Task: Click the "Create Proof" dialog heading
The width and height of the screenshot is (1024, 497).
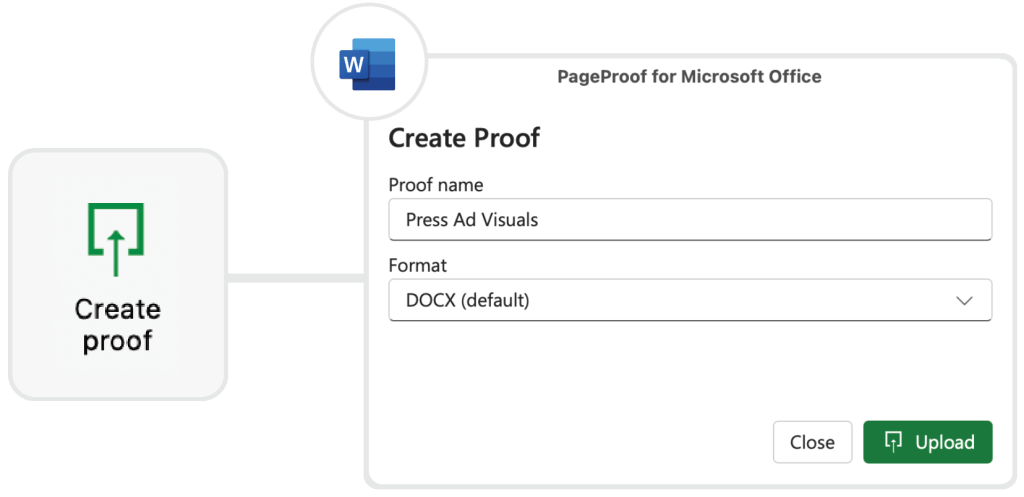Action: pyautogui.click(x=464, y=138)
